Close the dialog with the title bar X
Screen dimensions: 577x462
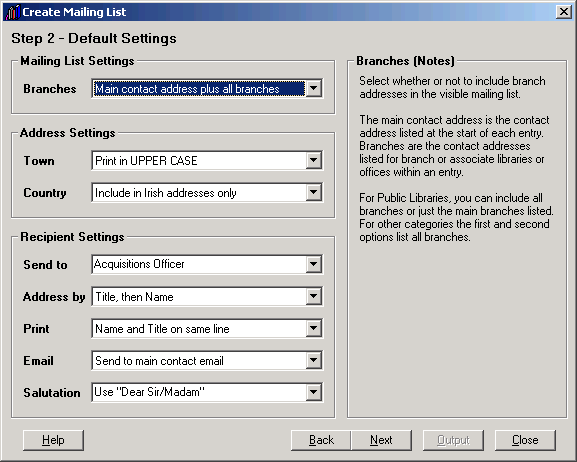pos(564,12)
